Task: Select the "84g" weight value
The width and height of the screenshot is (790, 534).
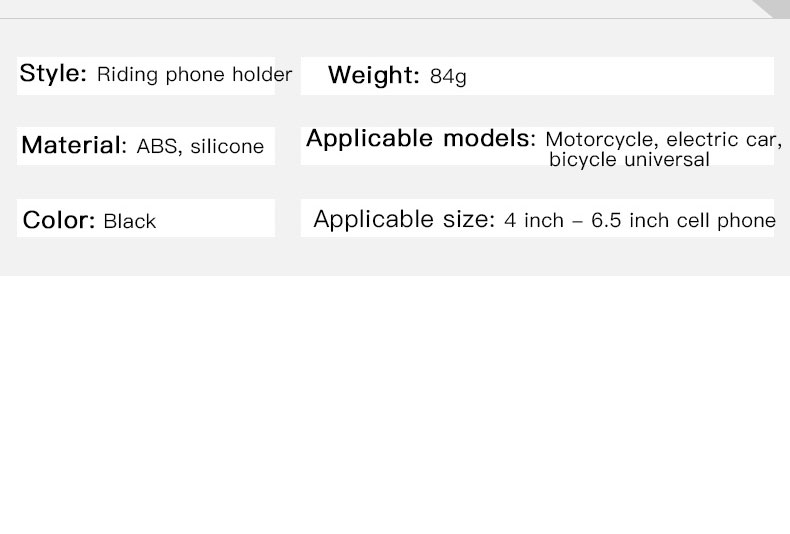Action: click(448, 77)
